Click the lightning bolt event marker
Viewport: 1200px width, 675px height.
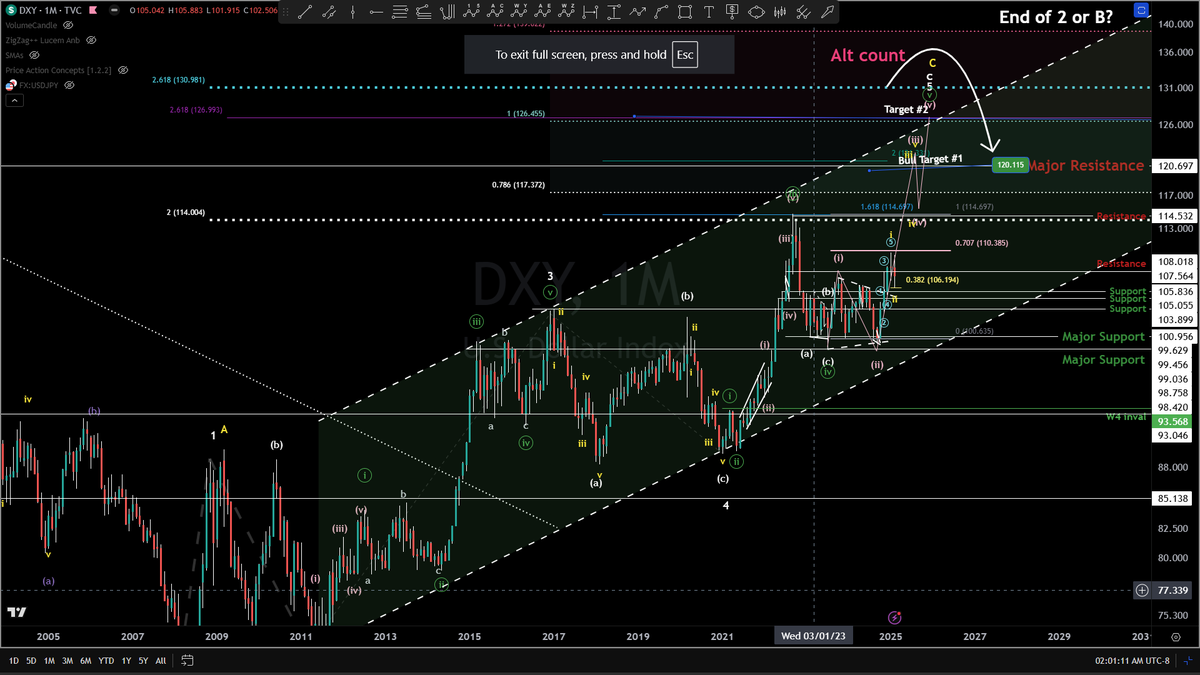point(894,620)
